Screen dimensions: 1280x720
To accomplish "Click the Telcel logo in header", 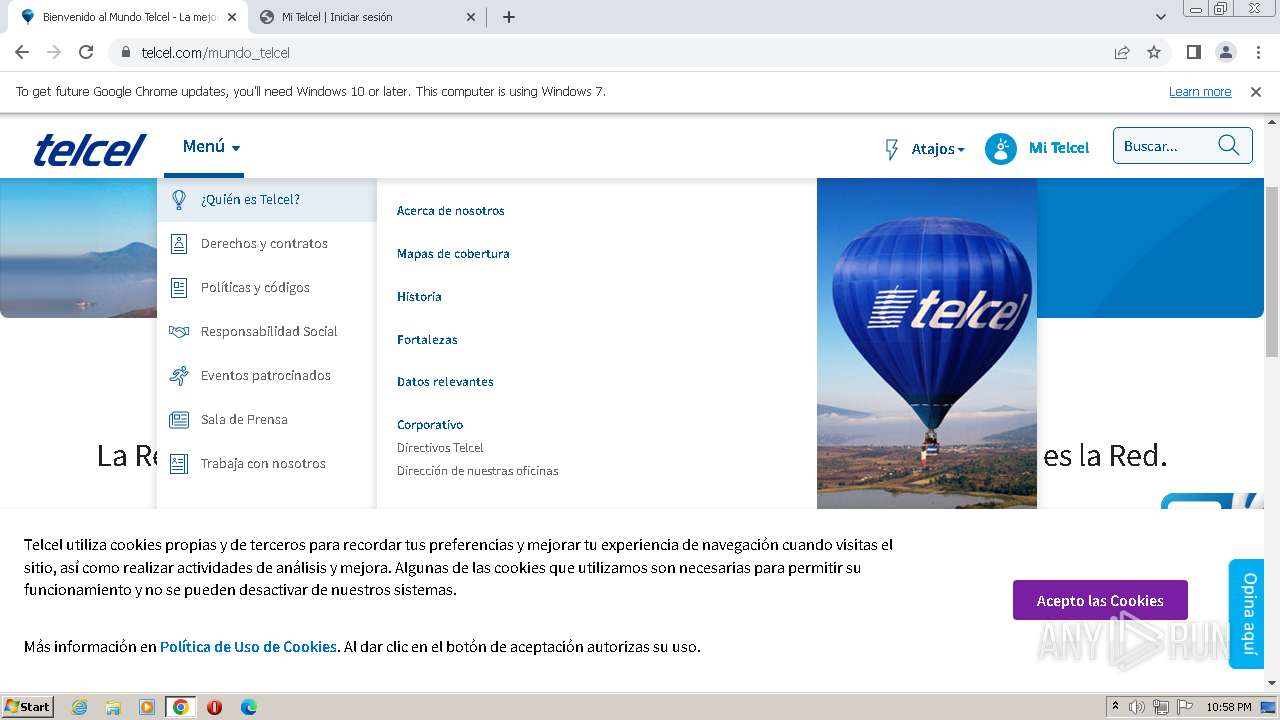I will pyautogui.click(x=90, y=150).
